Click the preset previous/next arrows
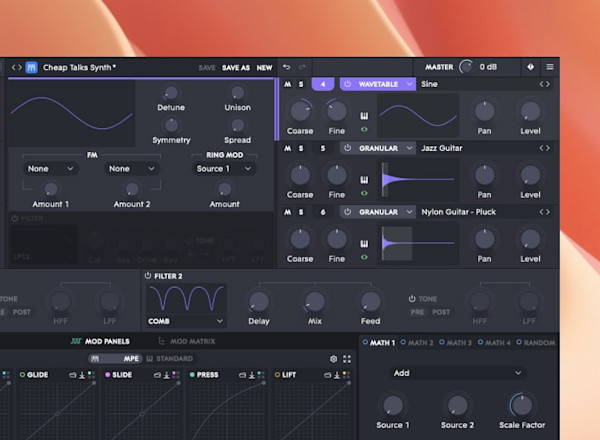The width and height of the screenshot is (600, 440). (16, 68)
